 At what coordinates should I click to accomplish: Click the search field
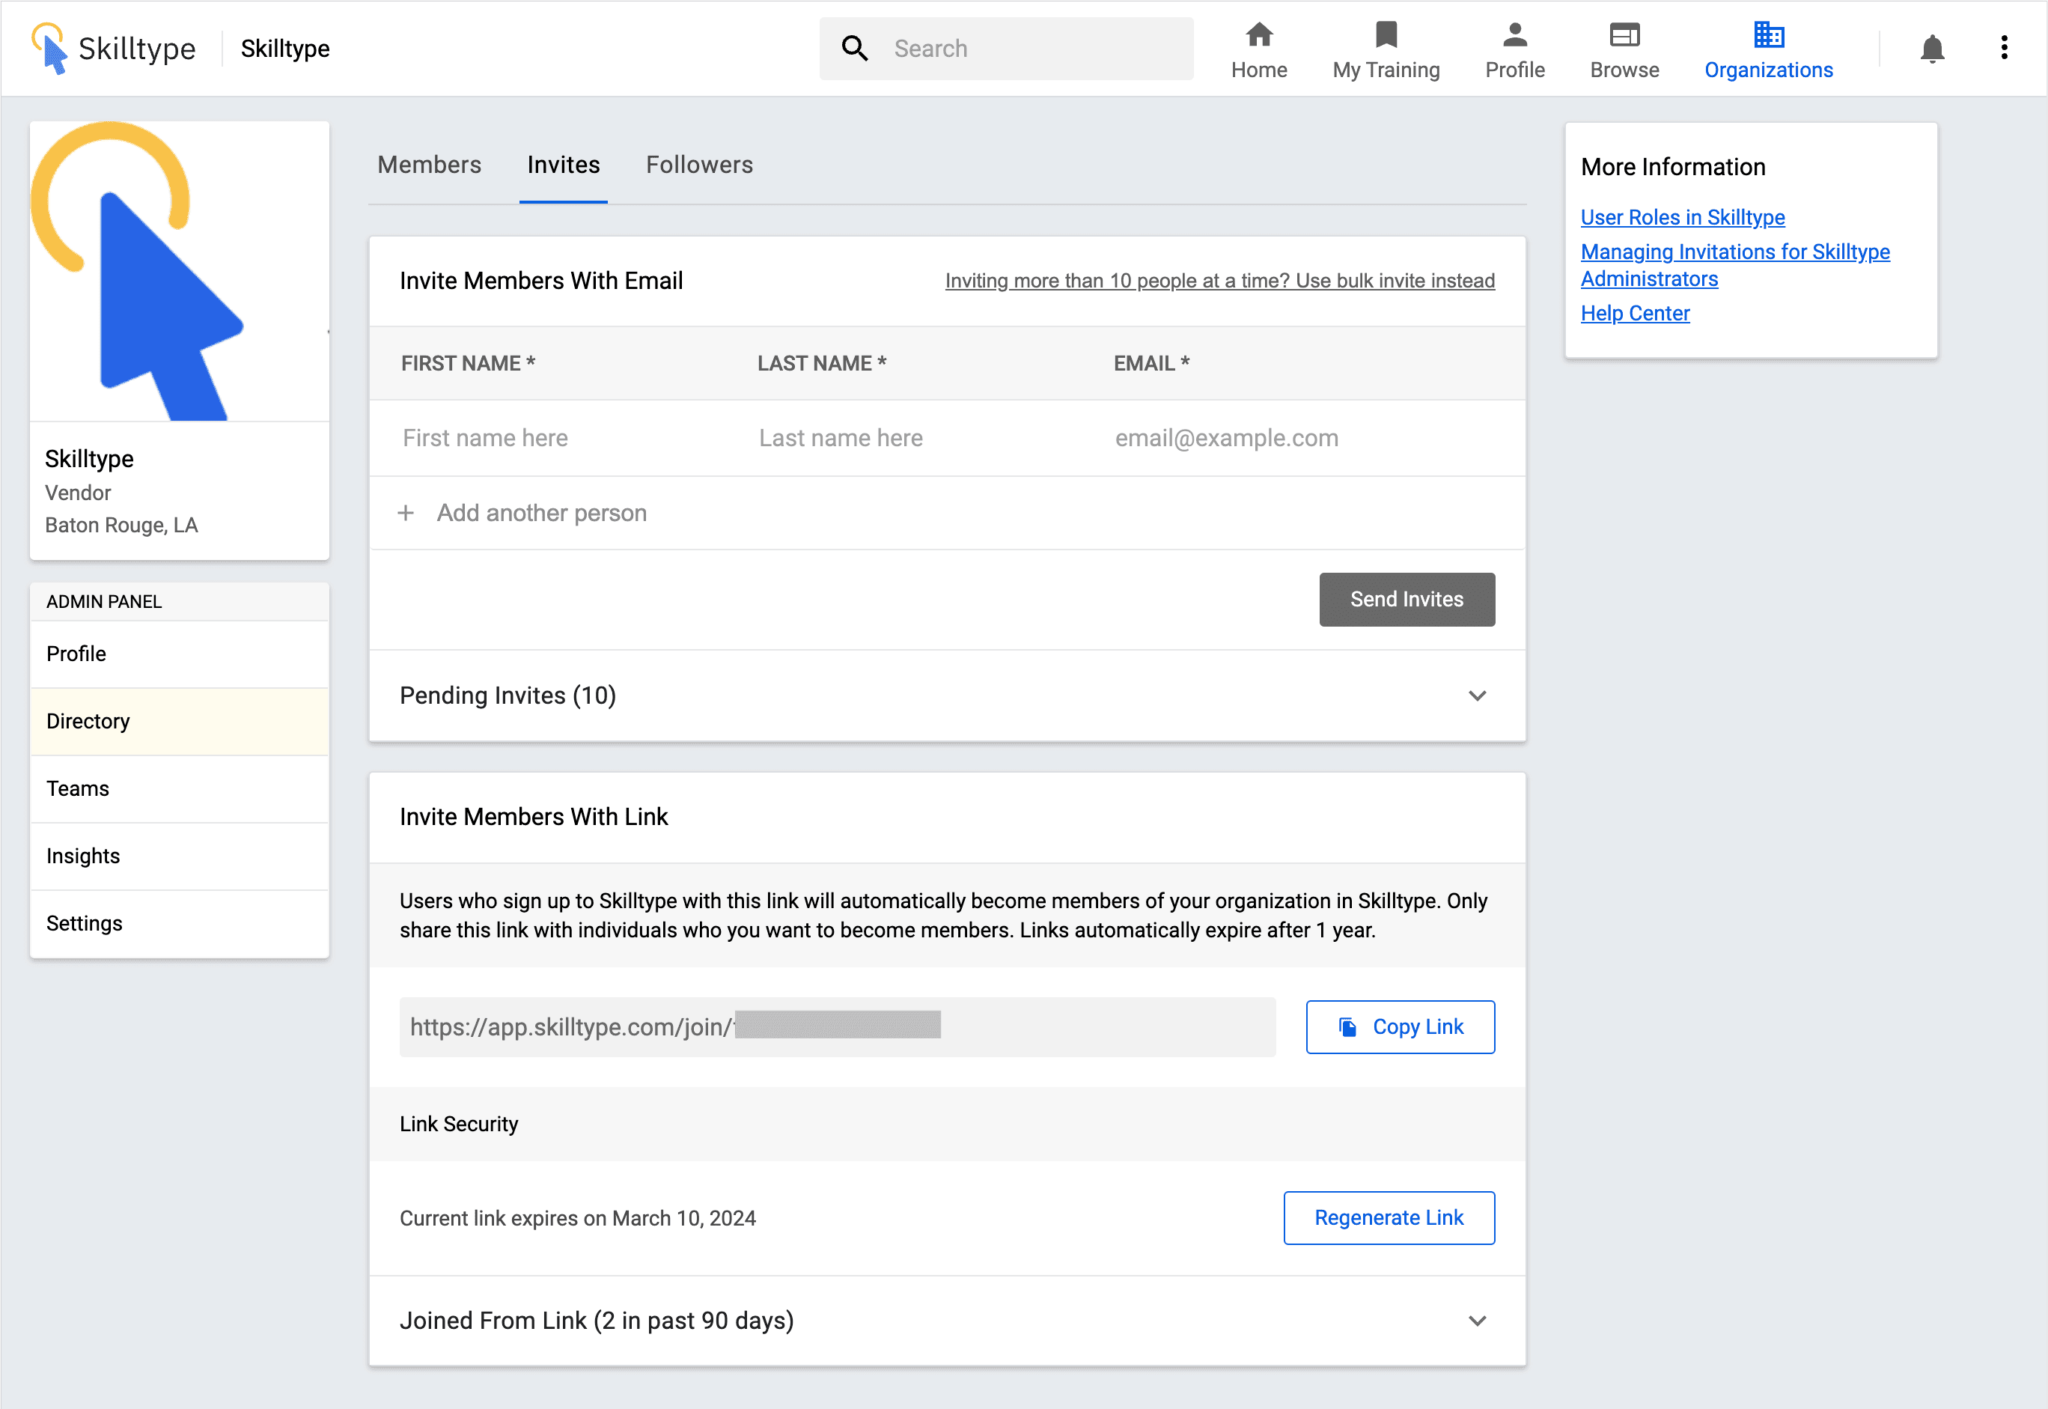click(x=1005, y=48)
